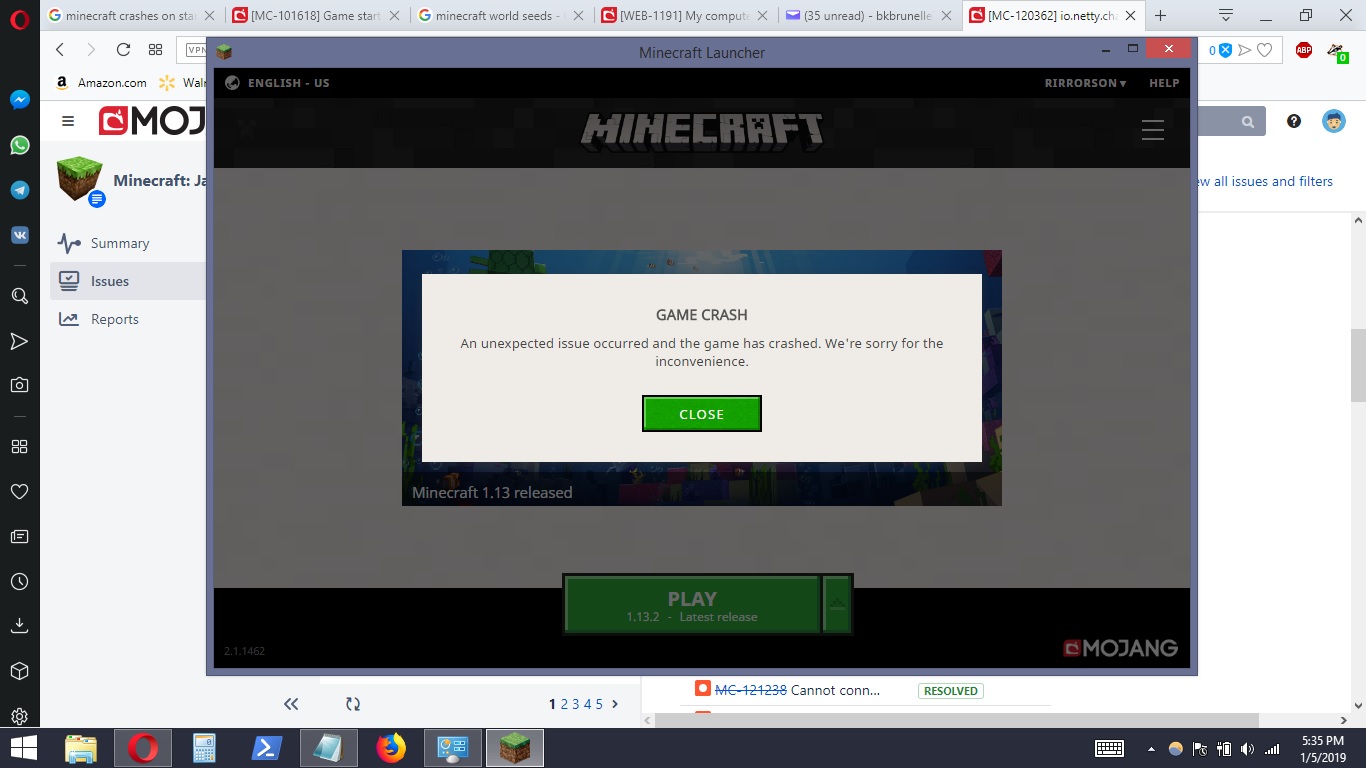Open Messenger in Opera sidebar
The height and width of the screenshot is (768, 1366).
(x=19, y=100)
